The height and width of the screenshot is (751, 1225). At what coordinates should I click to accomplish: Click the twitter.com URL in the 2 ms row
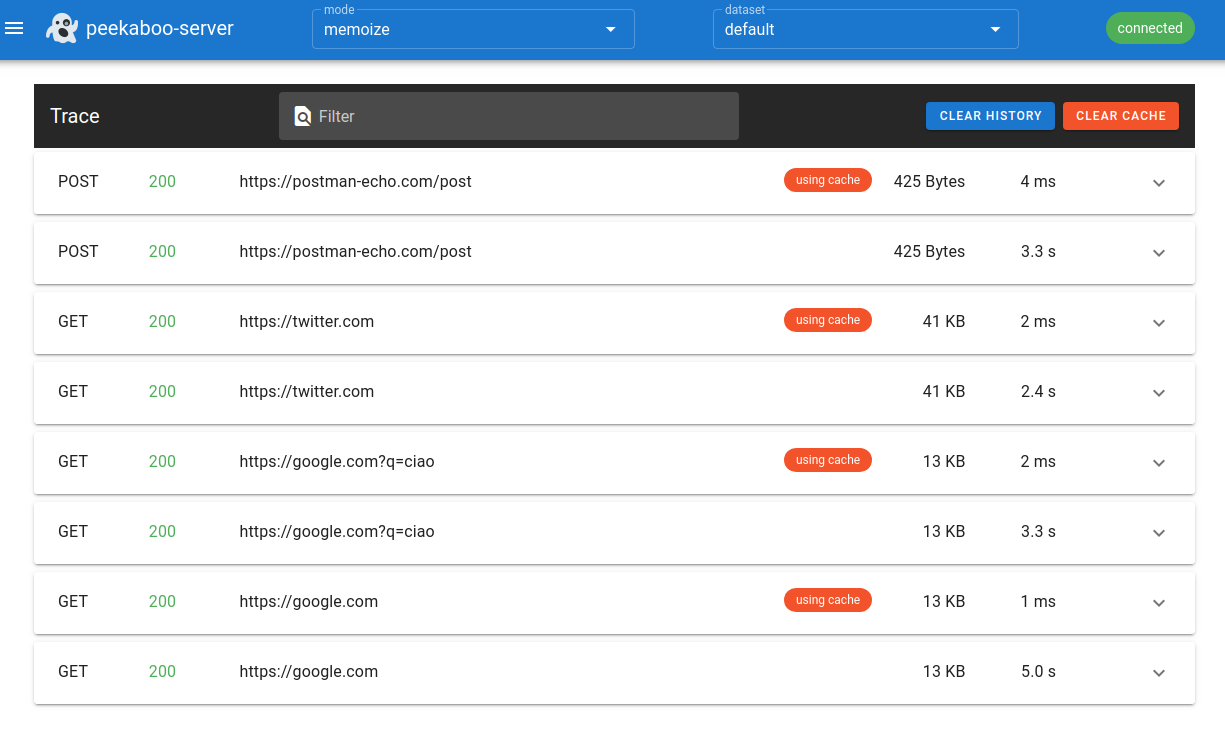tap(306, 321)
